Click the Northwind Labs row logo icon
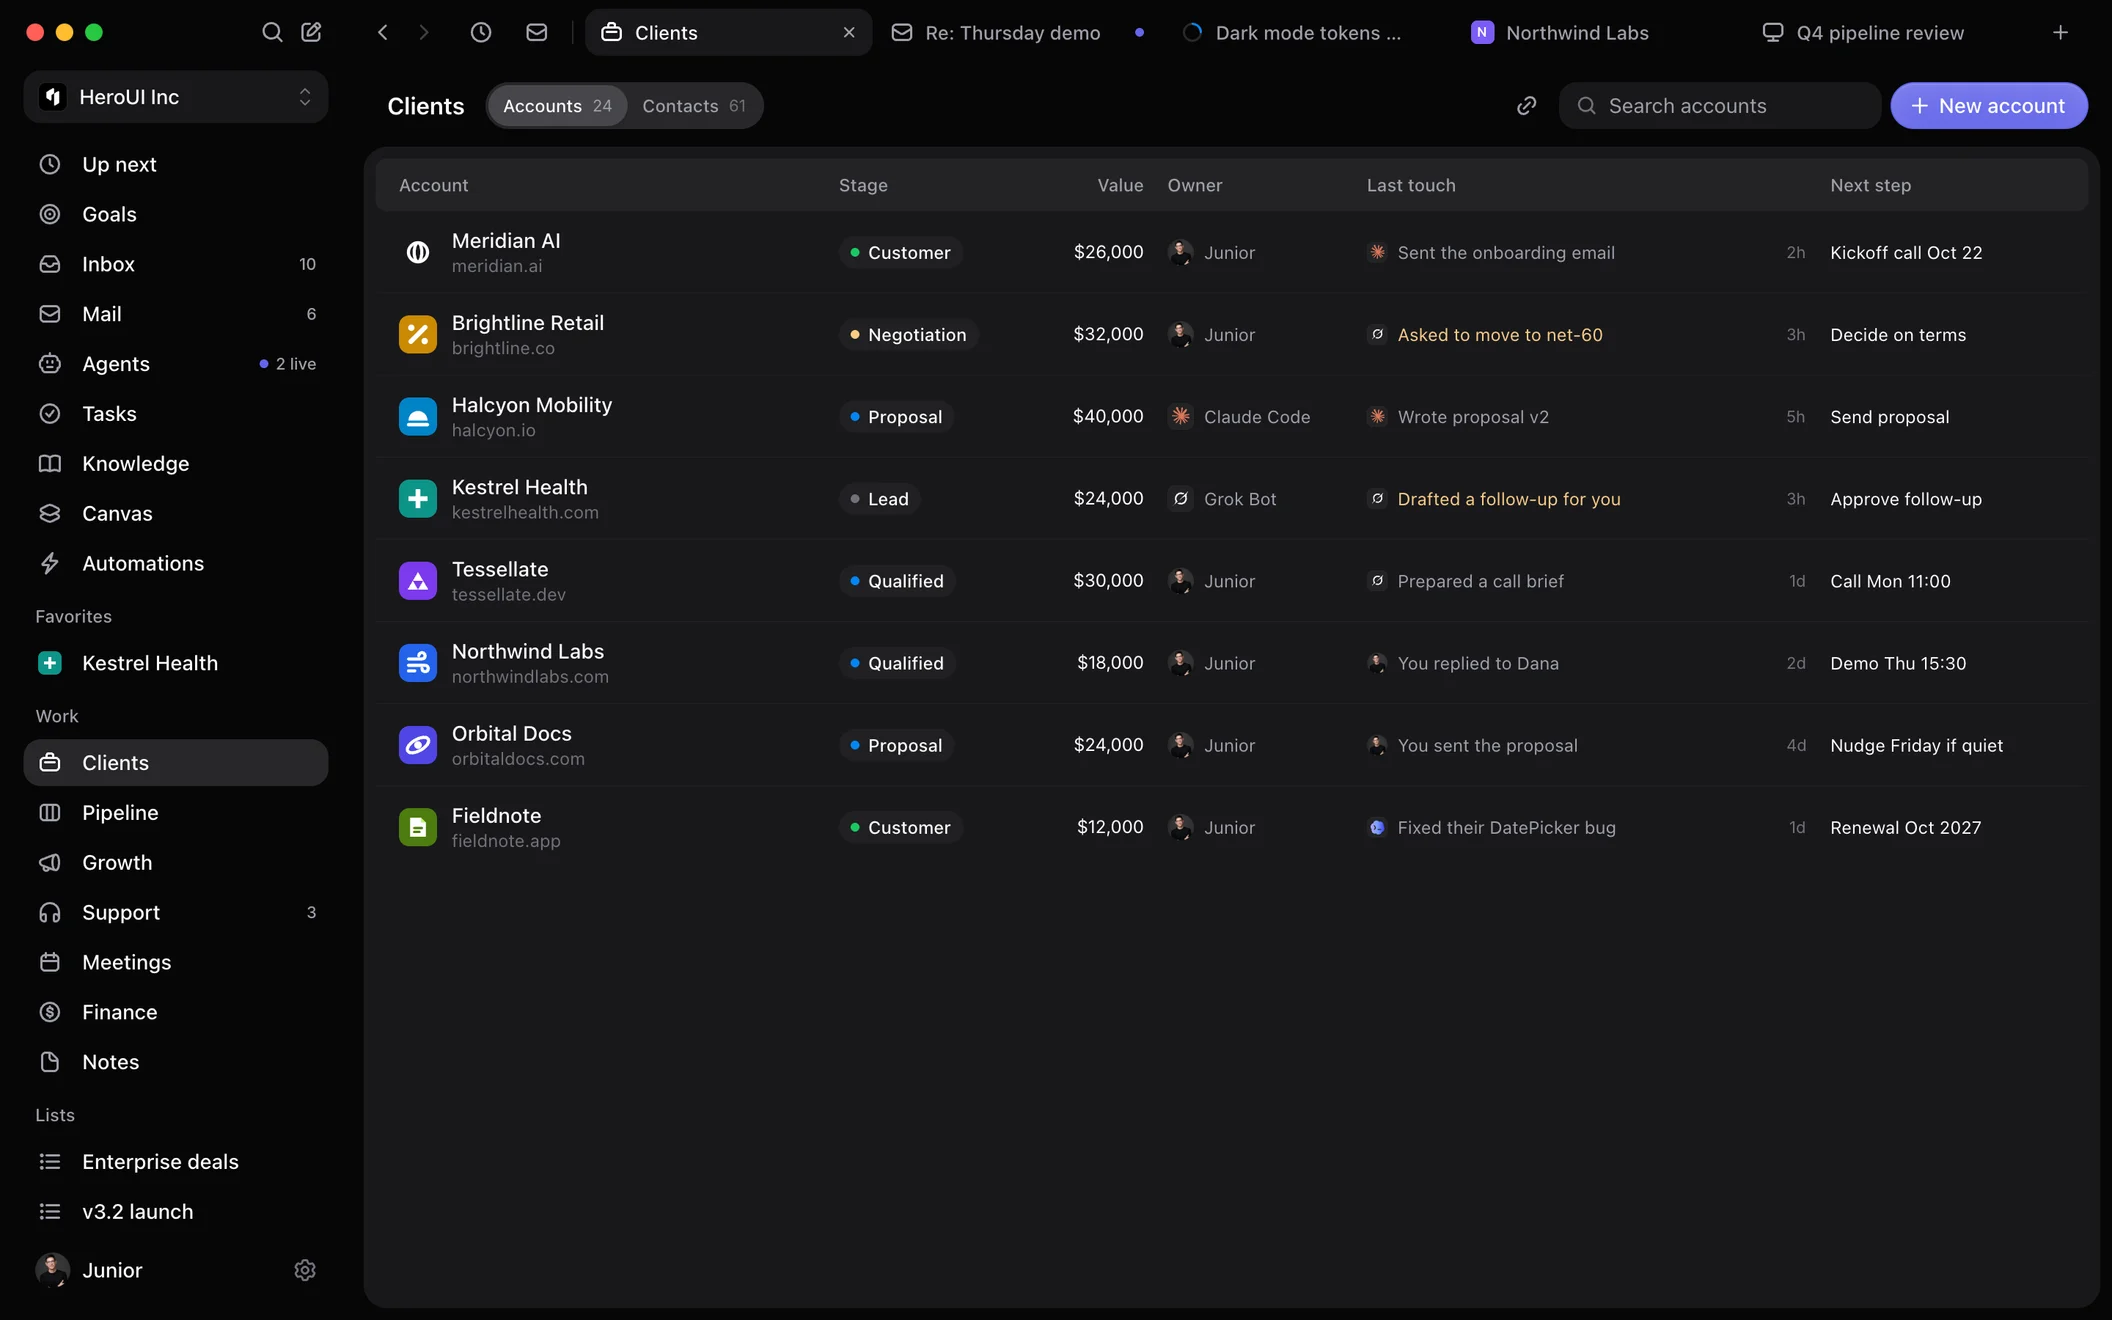The image size is (2112, 1320). click(x=418, y=663)
